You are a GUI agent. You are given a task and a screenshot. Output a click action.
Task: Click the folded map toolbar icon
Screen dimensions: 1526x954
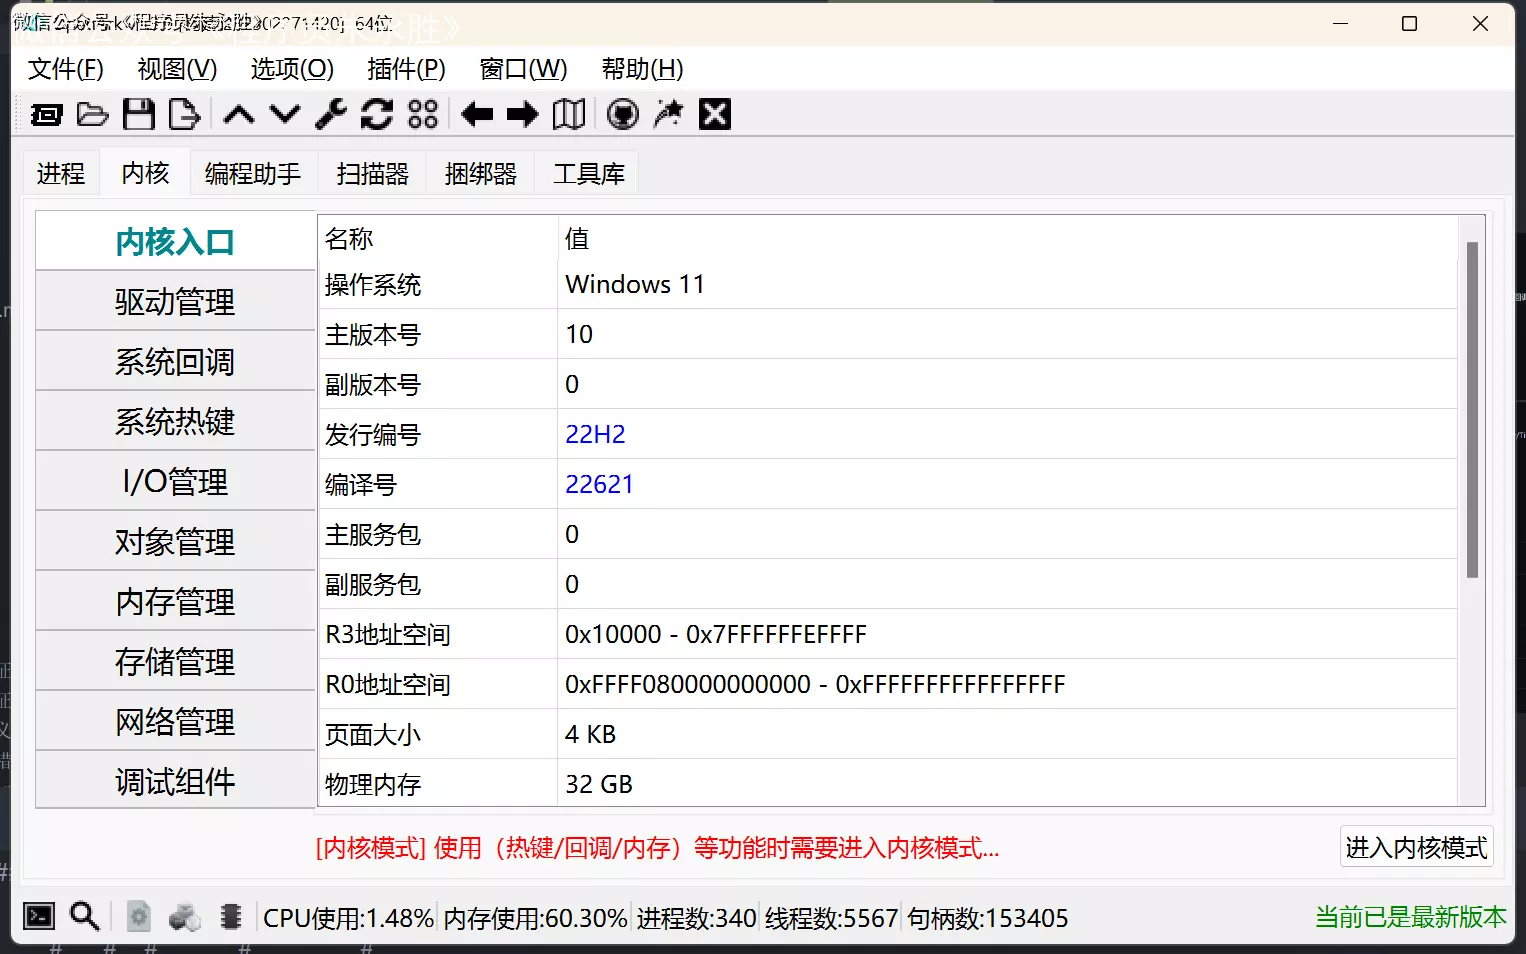pos(569,115)
